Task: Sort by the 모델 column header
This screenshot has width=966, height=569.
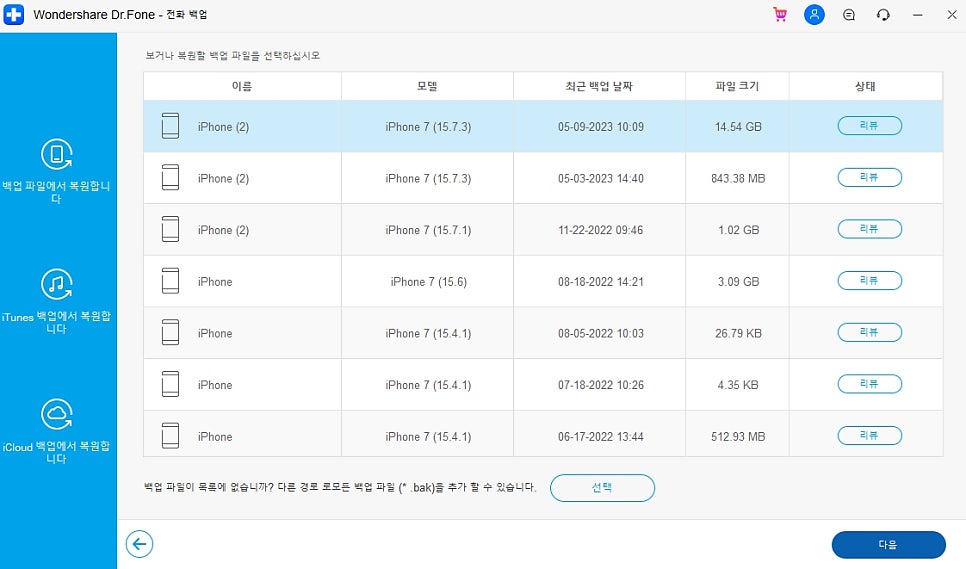Action: (427, 86)
